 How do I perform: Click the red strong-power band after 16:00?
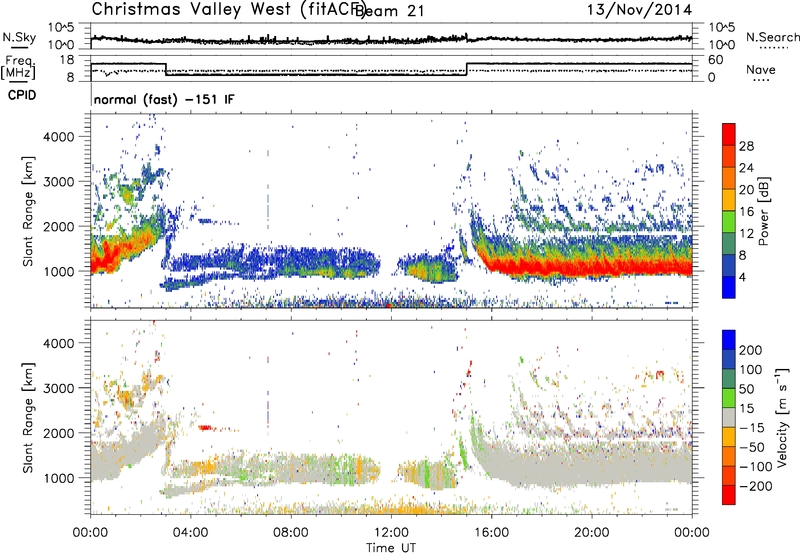(x=592, y=267)
